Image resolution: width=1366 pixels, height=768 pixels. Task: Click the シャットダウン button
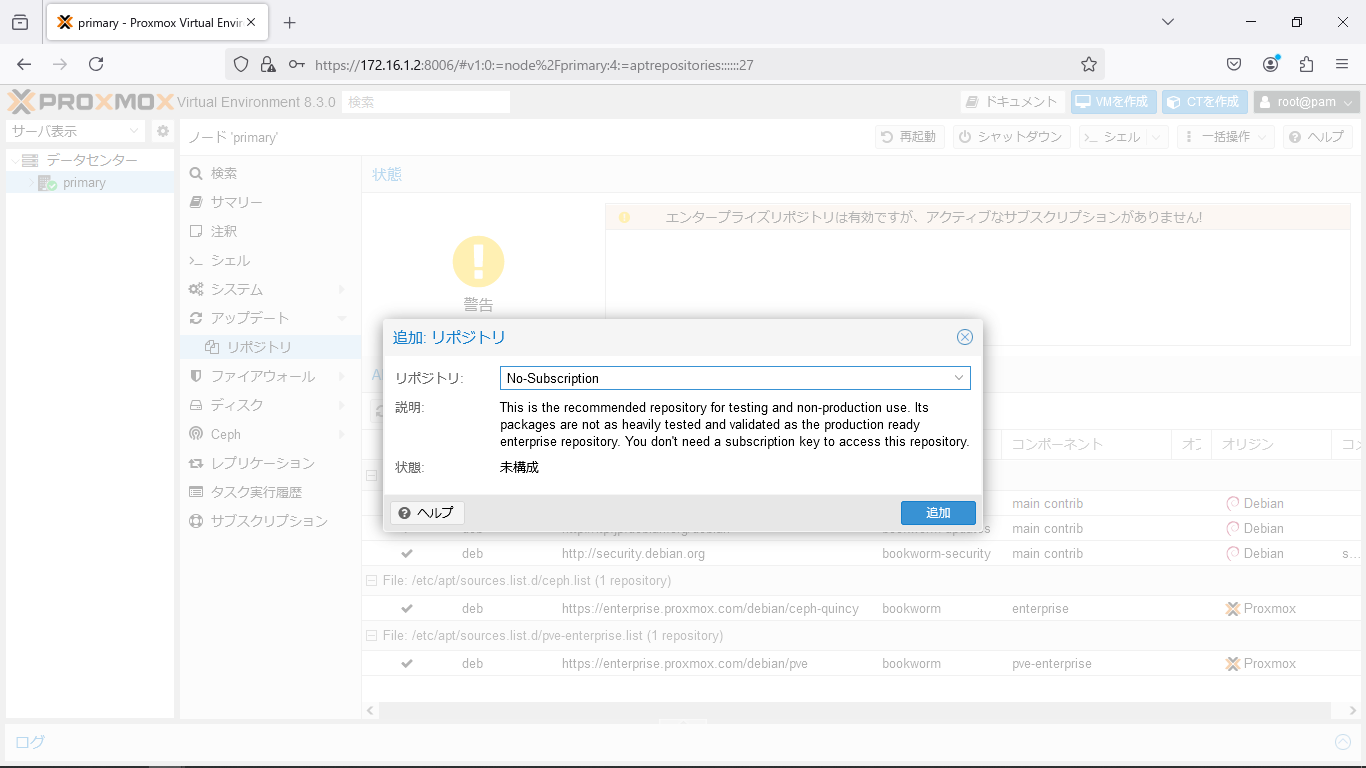tap(1010, 137)
